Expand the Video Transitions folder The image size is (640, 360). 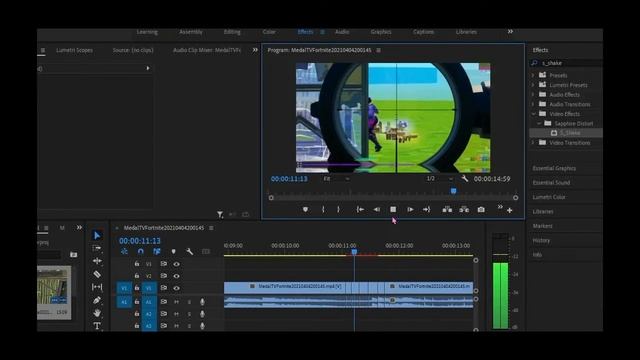533,142
